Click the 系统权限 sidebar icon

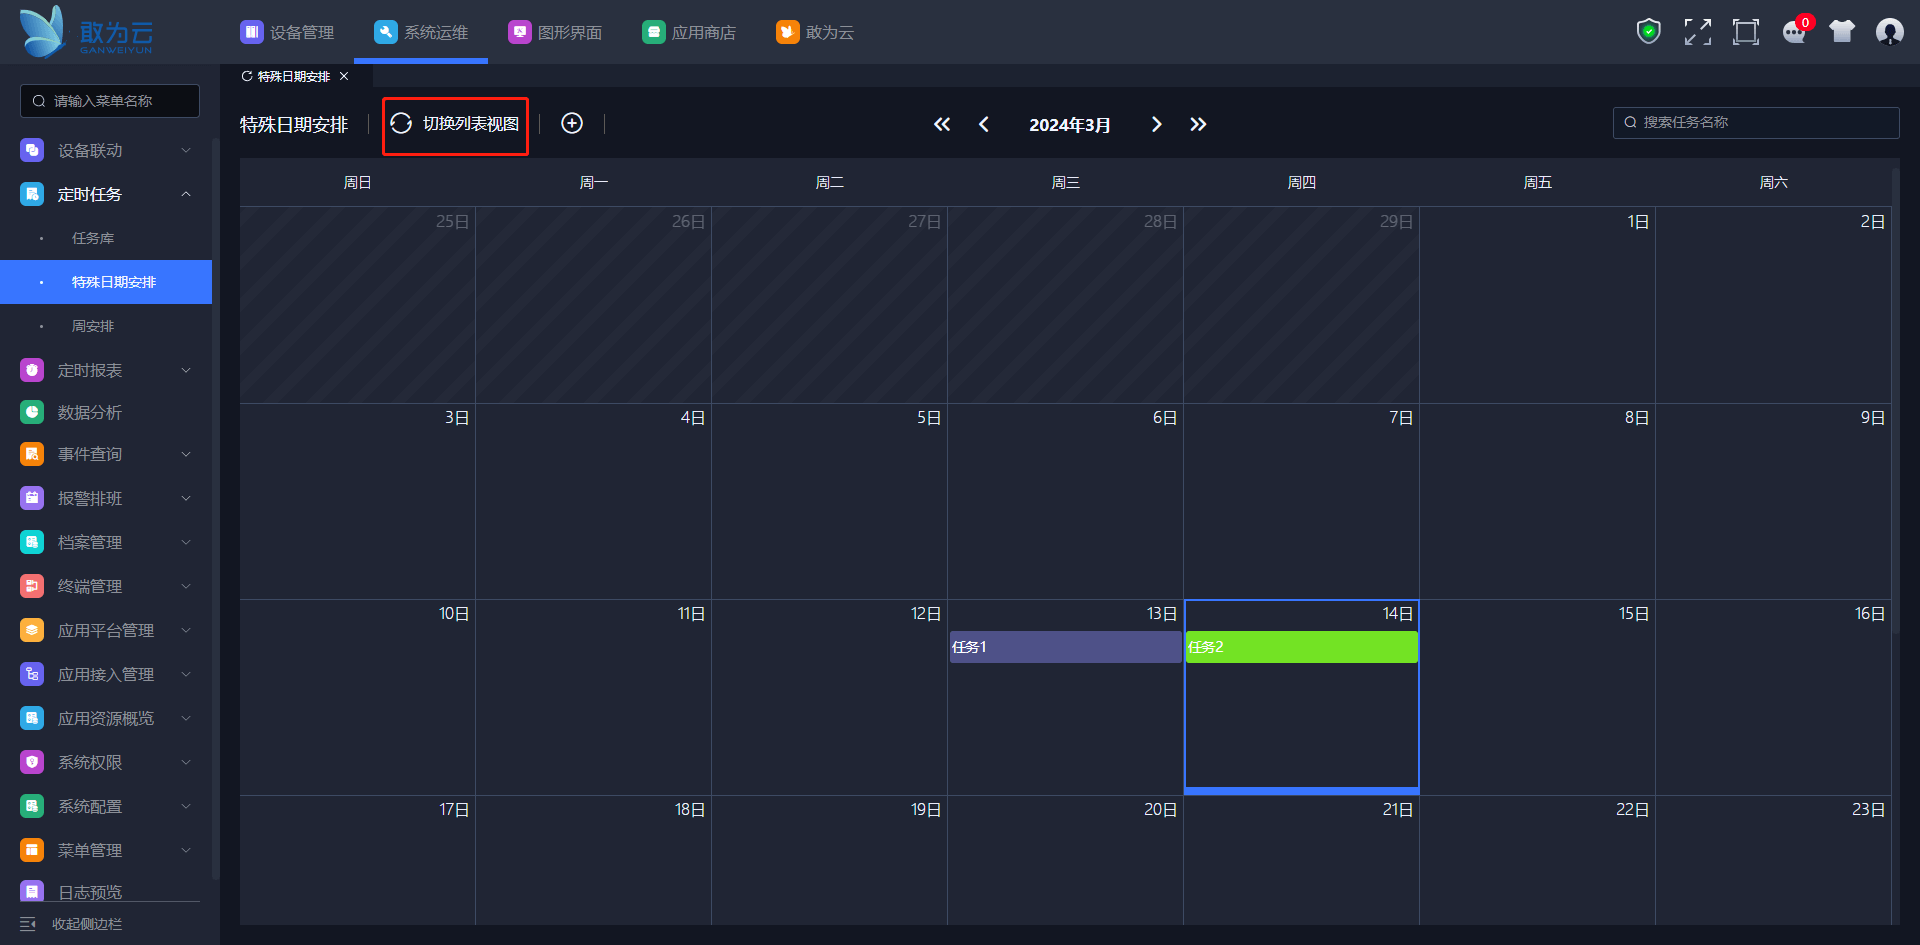pyautogui.click(x=32, y=762)
